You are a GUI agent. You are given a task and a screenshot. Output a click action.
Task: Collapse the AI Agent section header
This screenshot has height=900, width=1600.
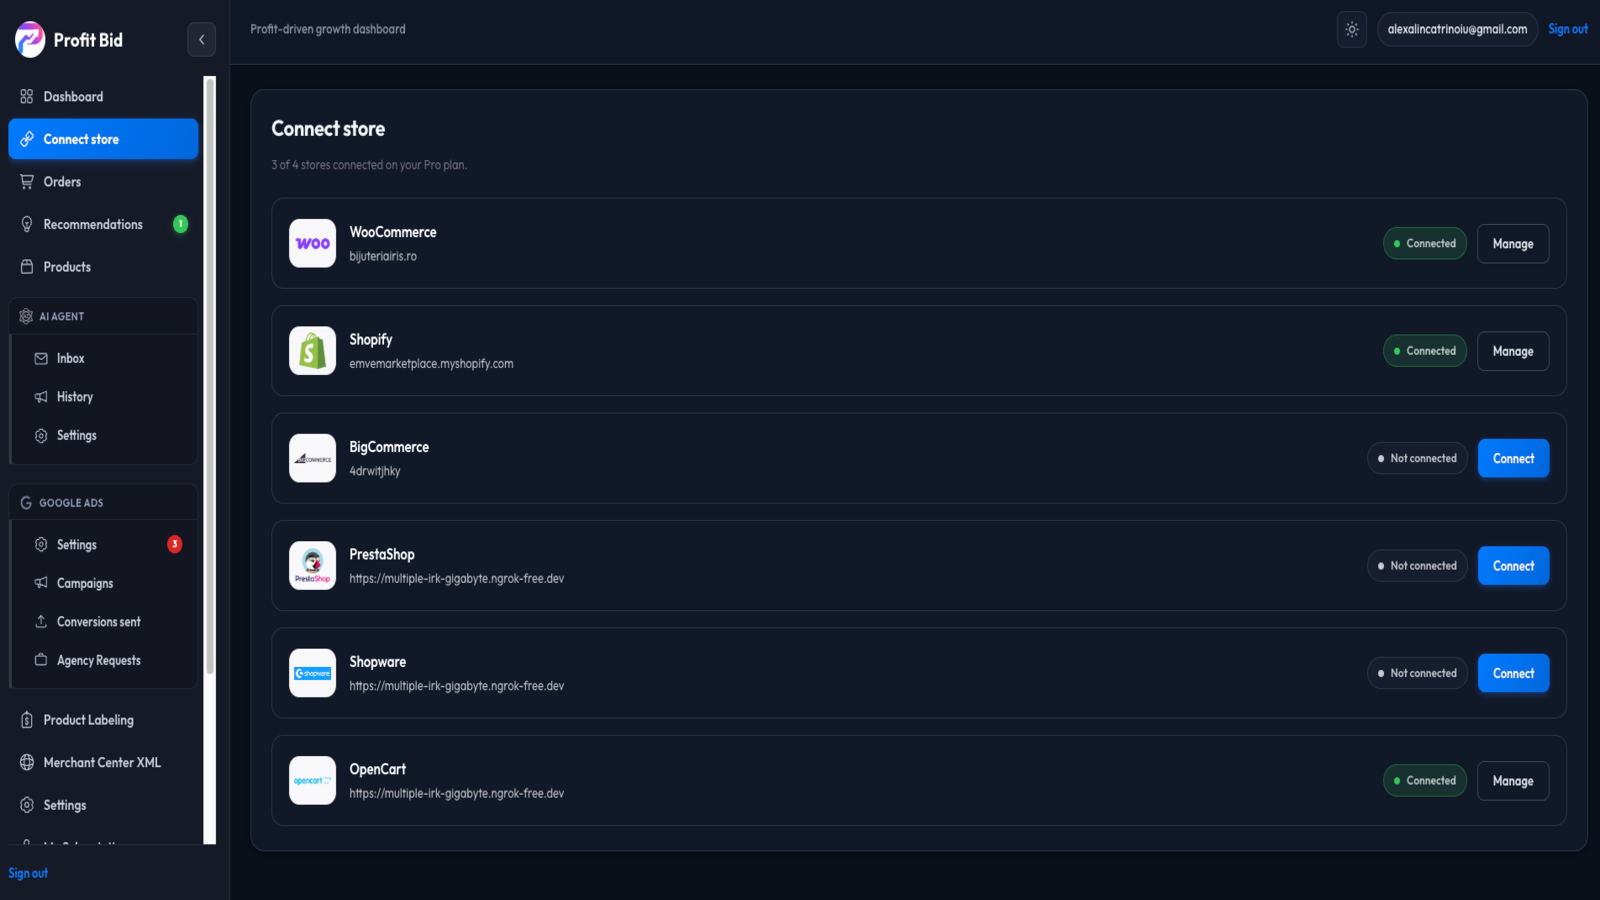104,316
